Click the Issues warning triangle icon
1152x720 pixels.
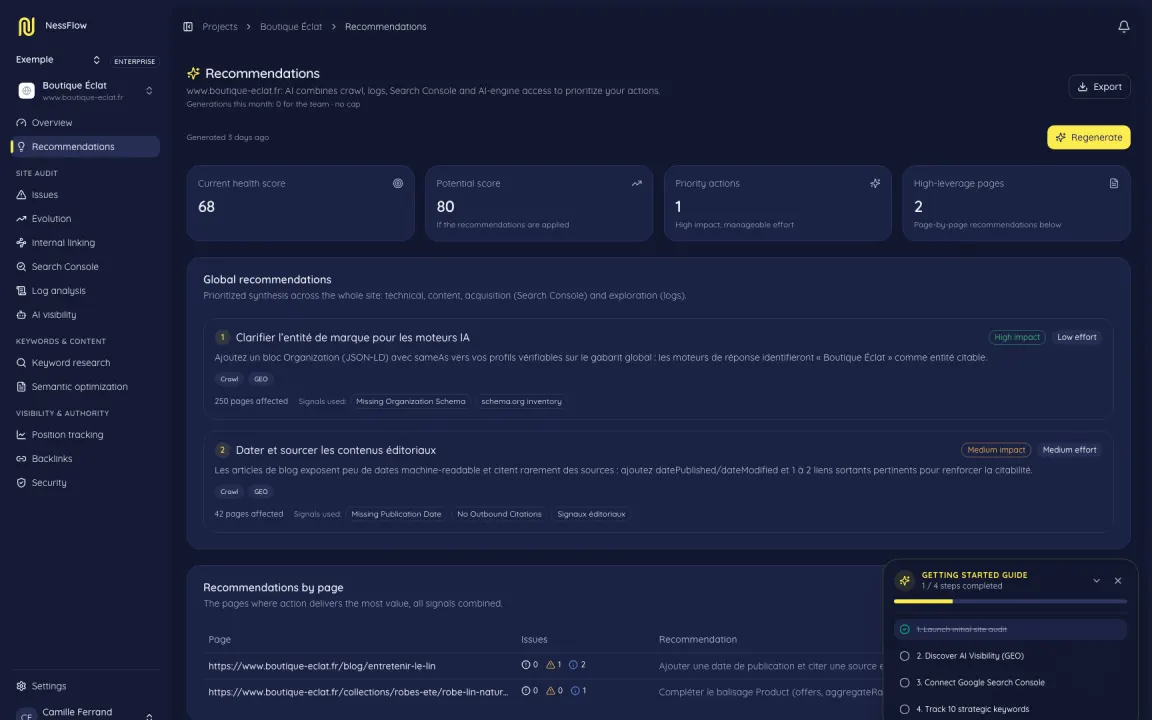coord(21,195)
